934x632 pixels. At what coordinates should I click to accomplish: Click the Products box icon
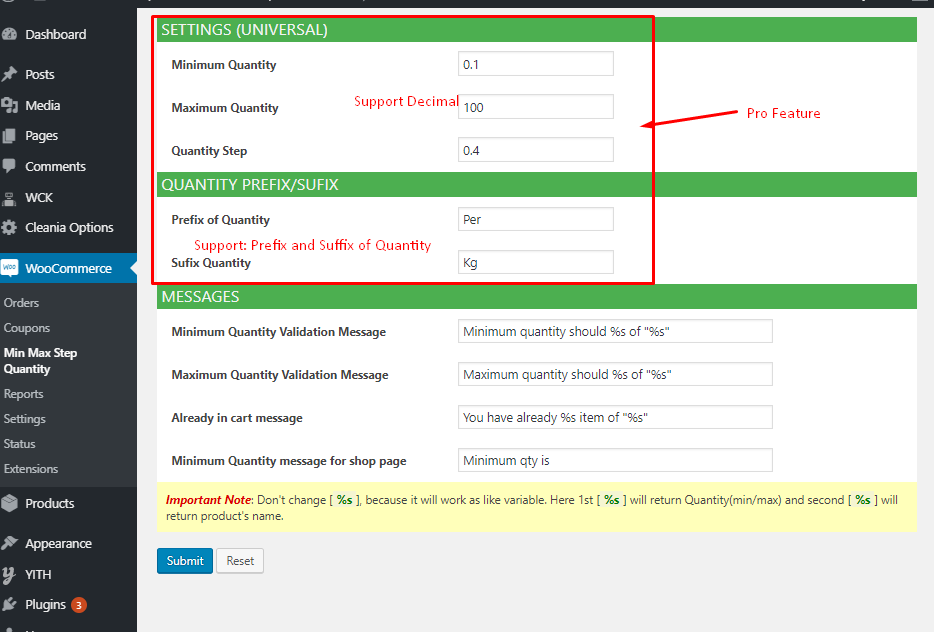(x=10, y=503)
